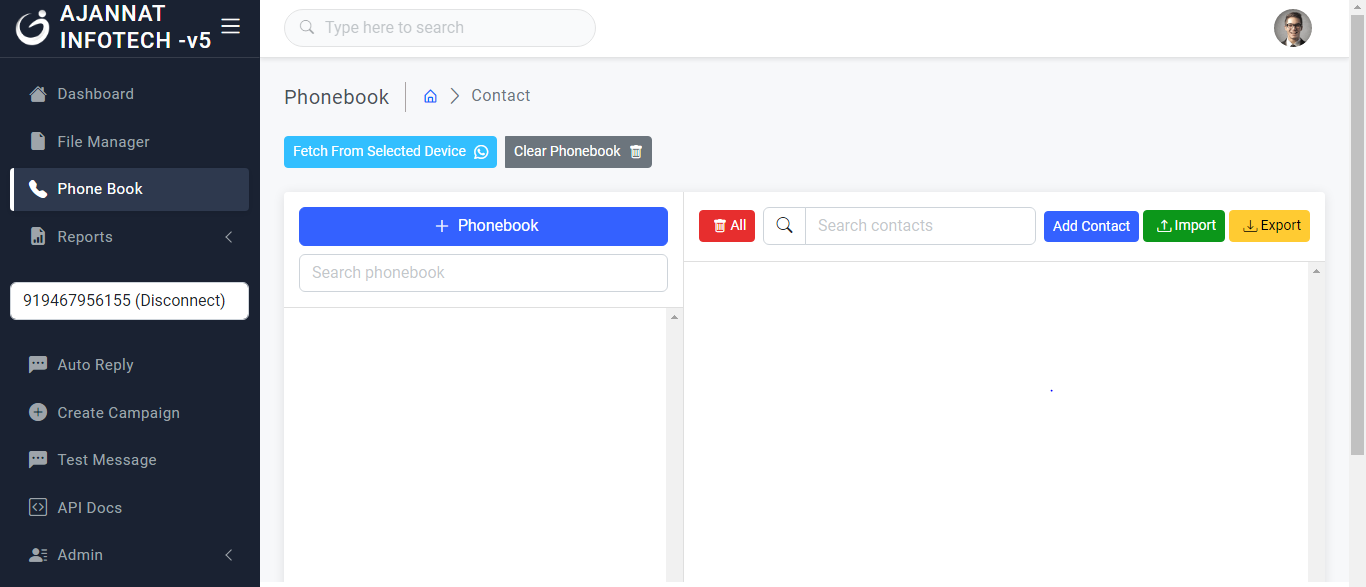Select Phone Book in the sidebar
This screenshot has width=1366, height=587.
pyautogui.click(x=100, y=189)
